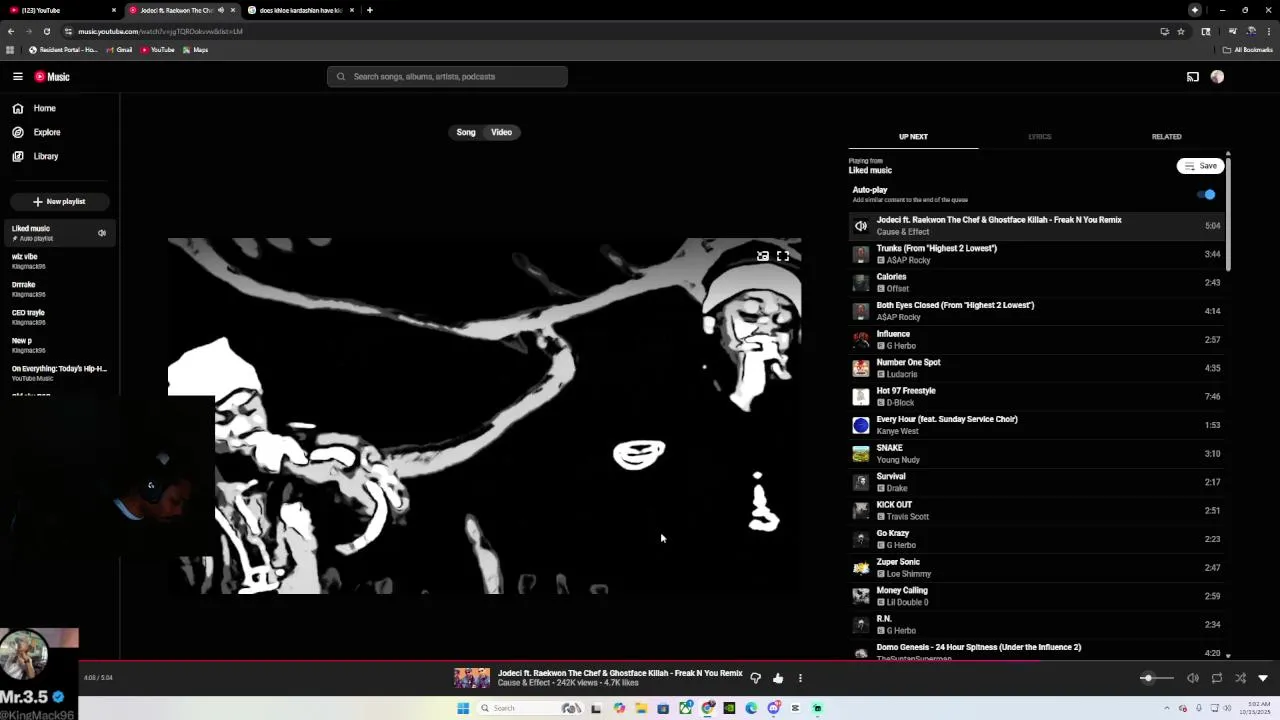This screenshot has height=720, width=1280.
Task: Reload the page
Action: [46, 31]
